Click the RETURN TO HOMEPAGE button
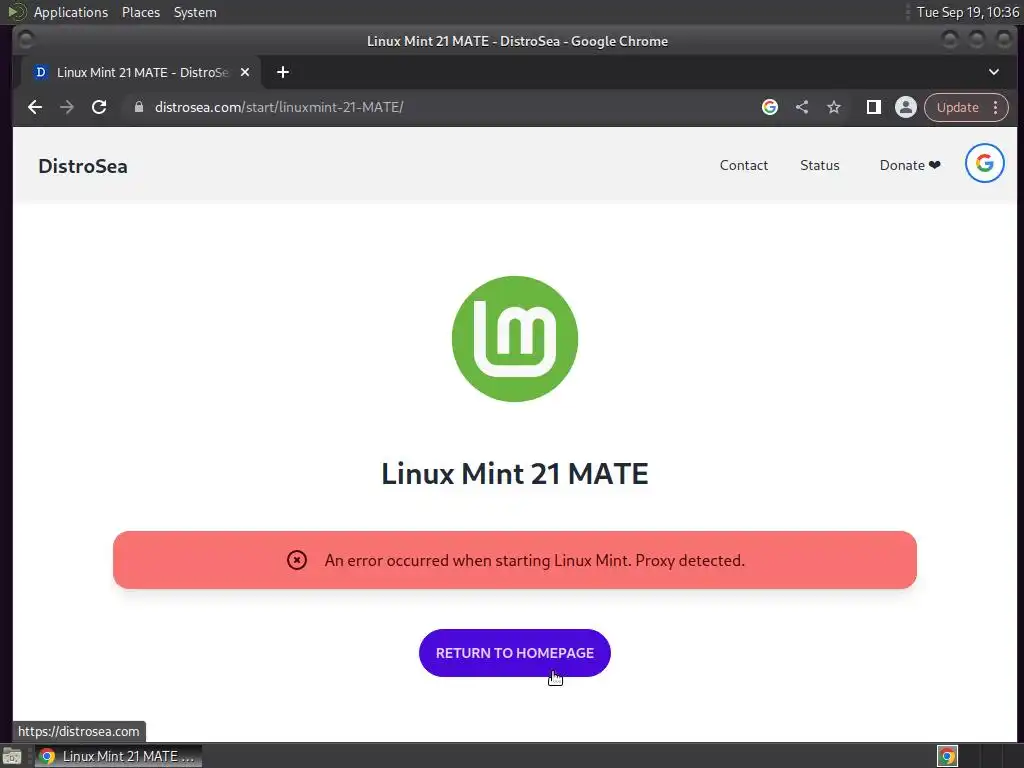This screenshot has height=768, width=1024. (x=515, y=653)
